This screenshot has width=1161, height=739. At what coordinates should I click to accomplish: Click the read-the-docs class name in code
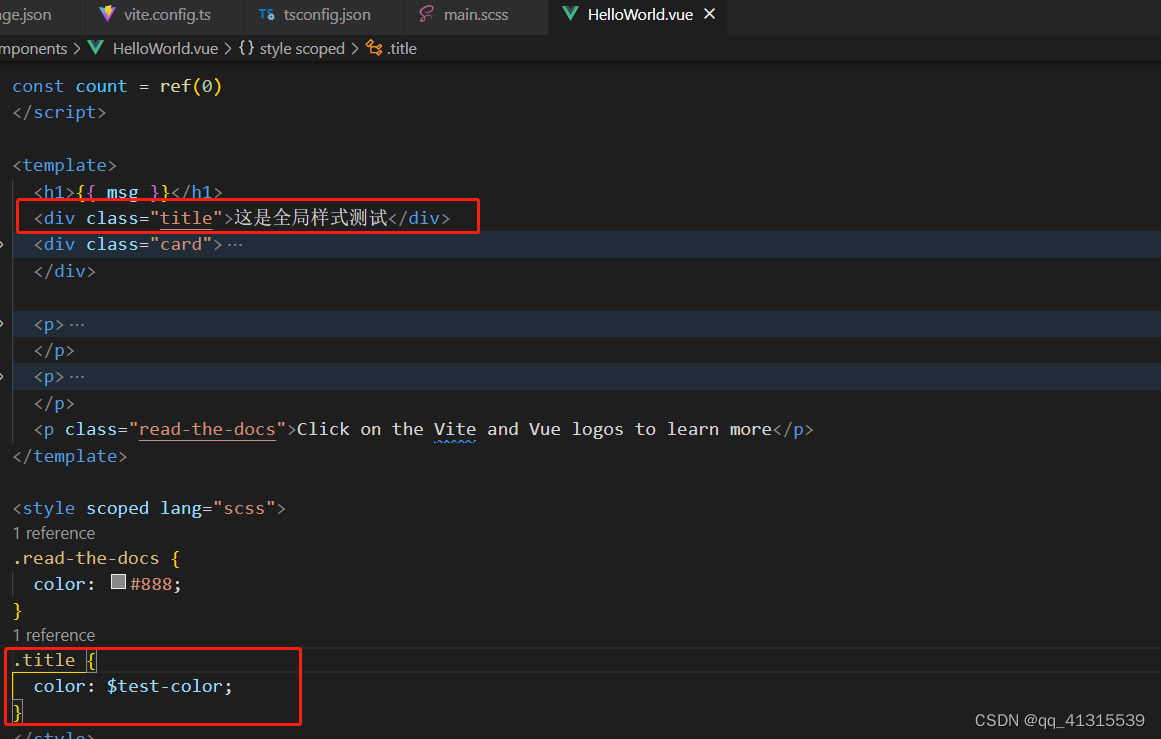coord(207,429)
